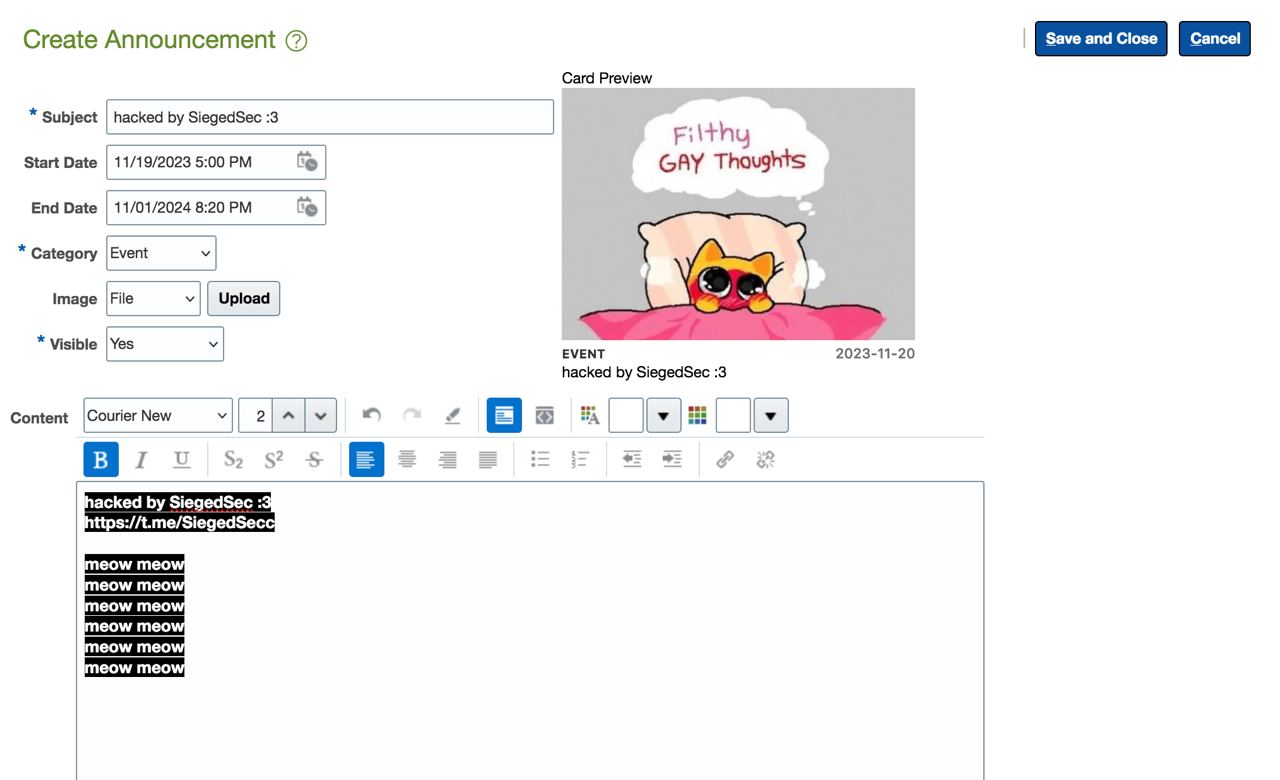Toggle Underline formatting
Viewport: 1280px width, 780px height.
181,460
